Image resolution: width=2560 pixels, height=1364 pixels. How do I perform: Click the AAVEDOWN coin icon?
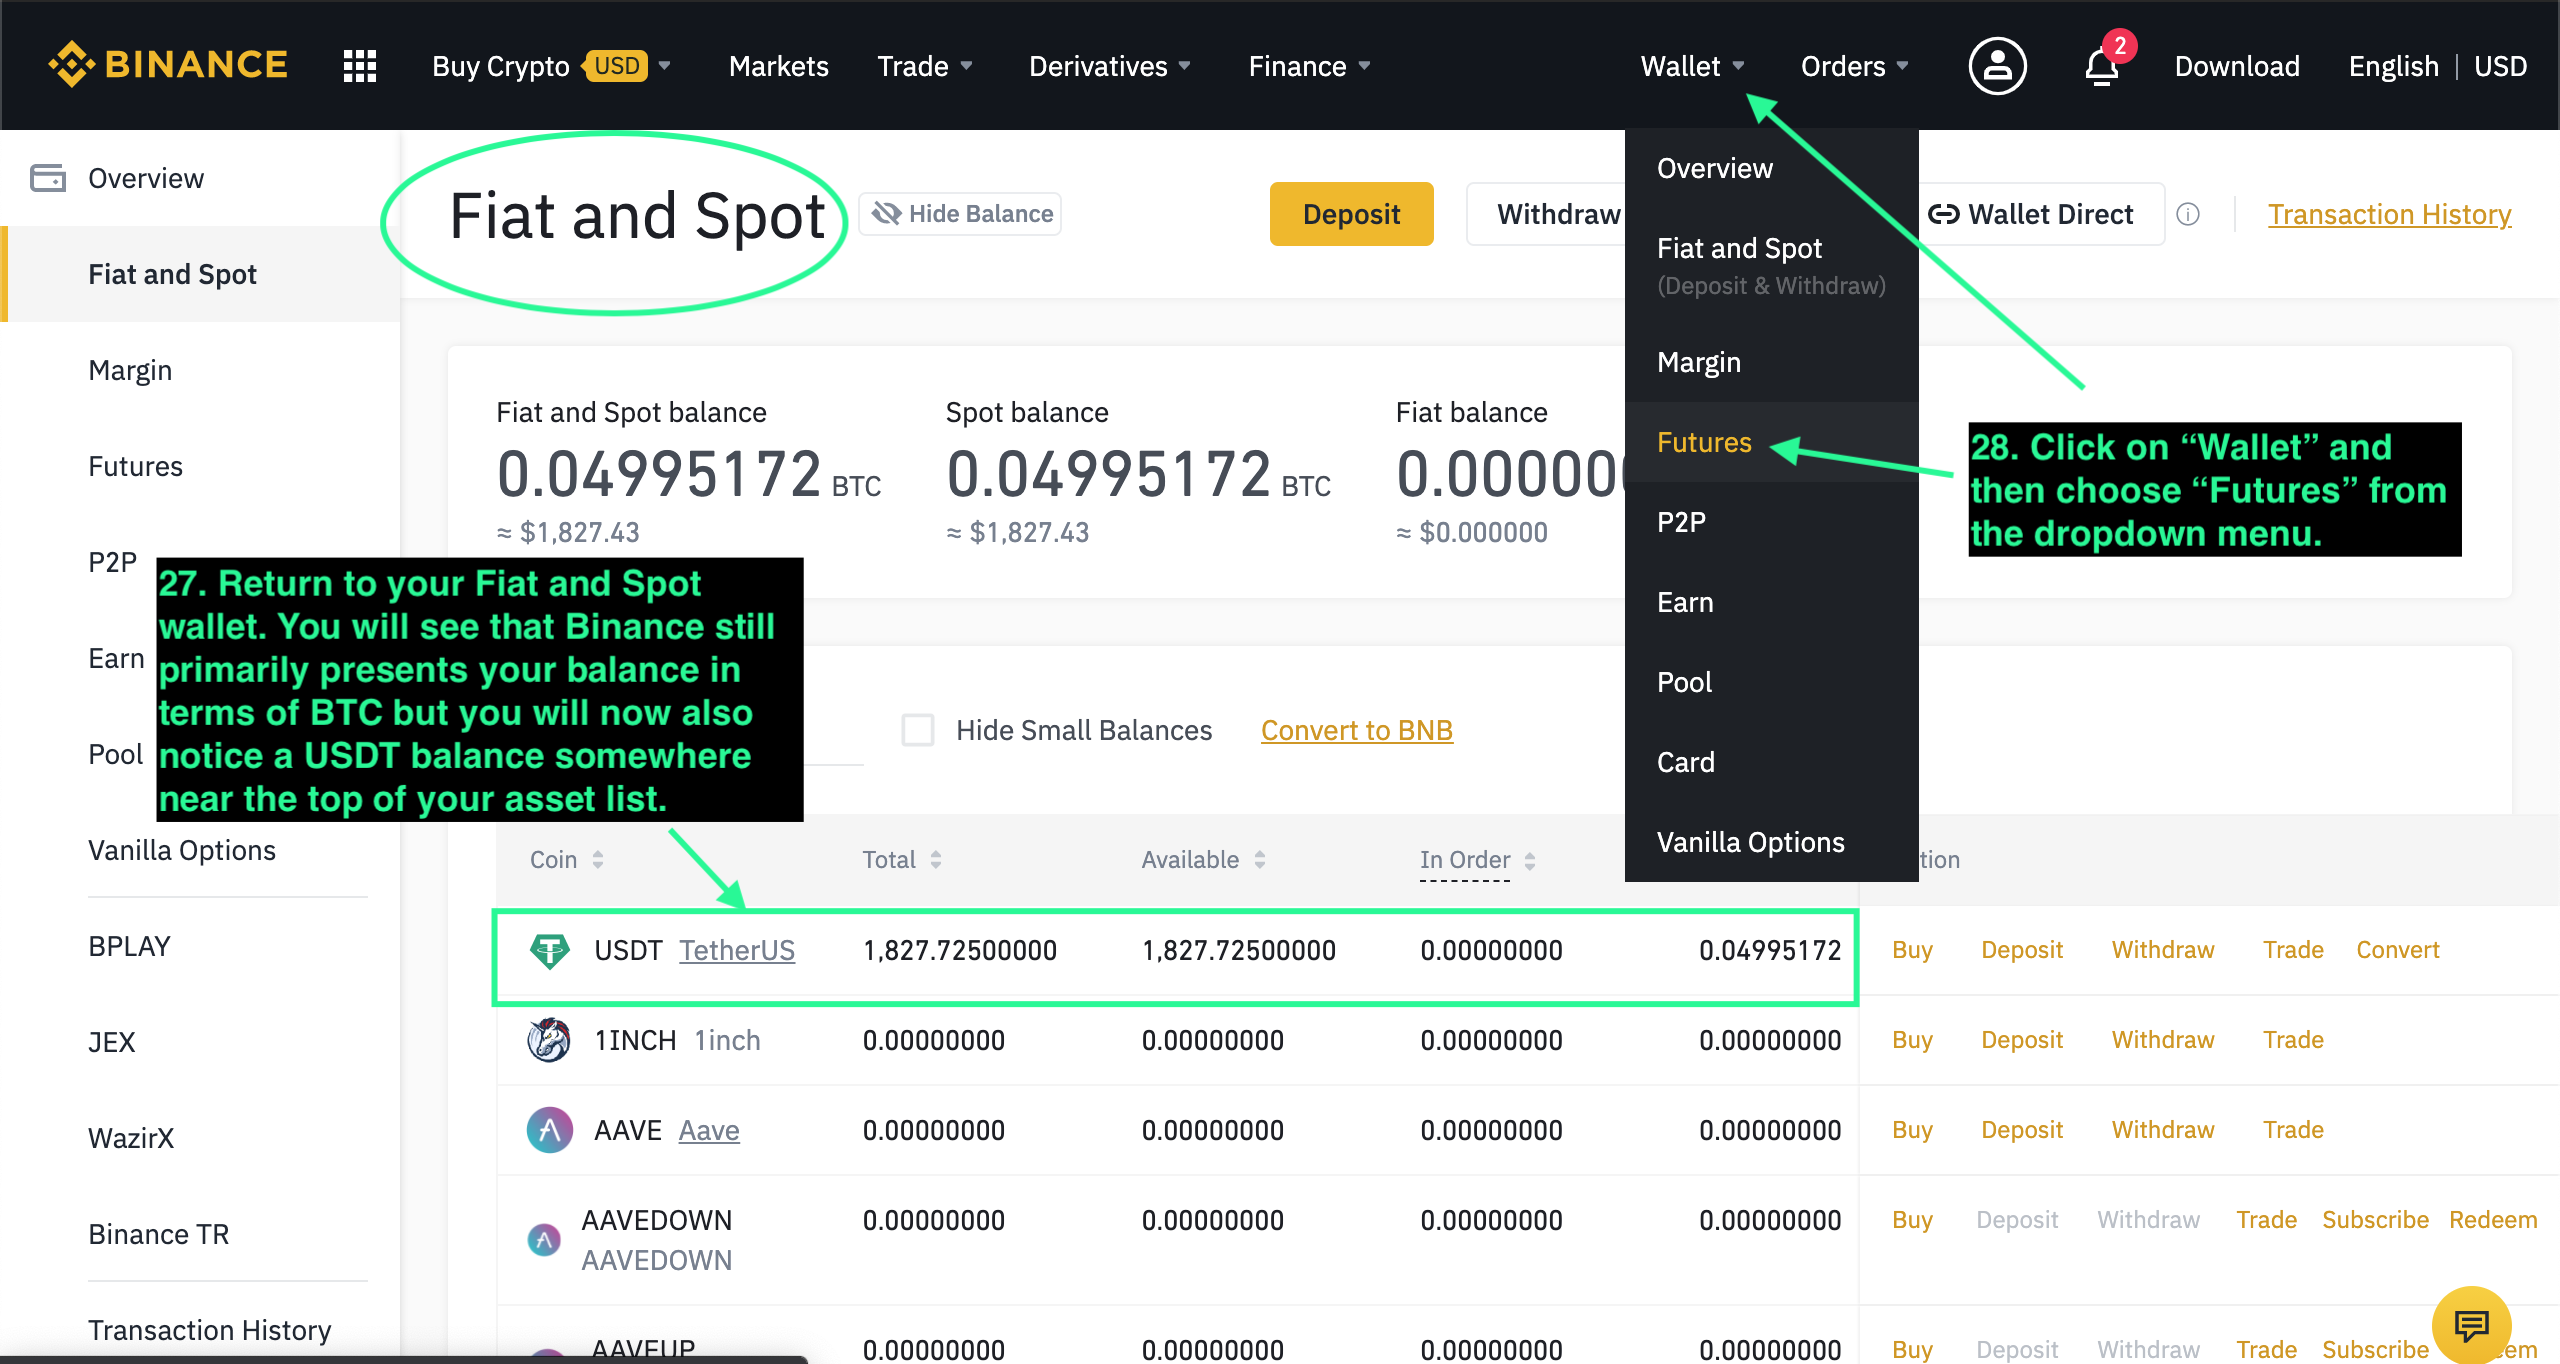(544, 1240)
